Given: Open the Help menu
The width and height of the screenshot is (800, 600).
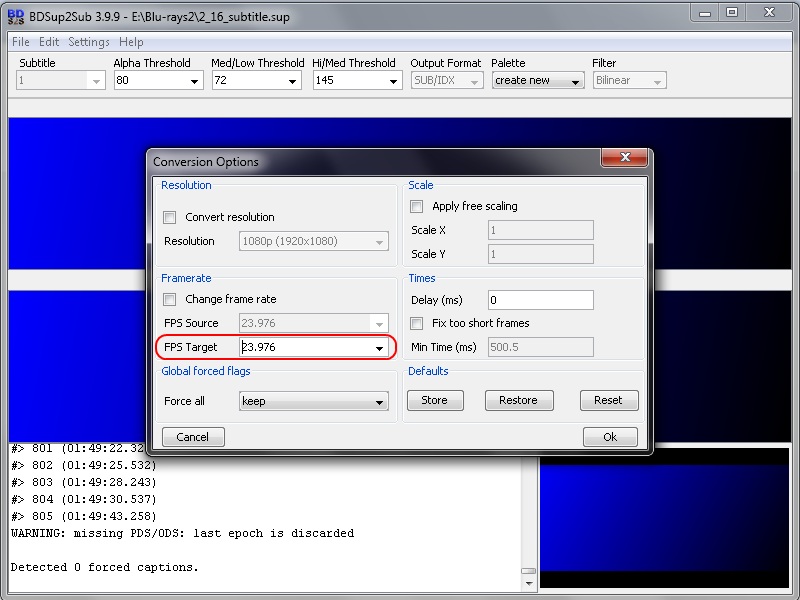Looking at the screenshot, I should (x=131, y=42).
